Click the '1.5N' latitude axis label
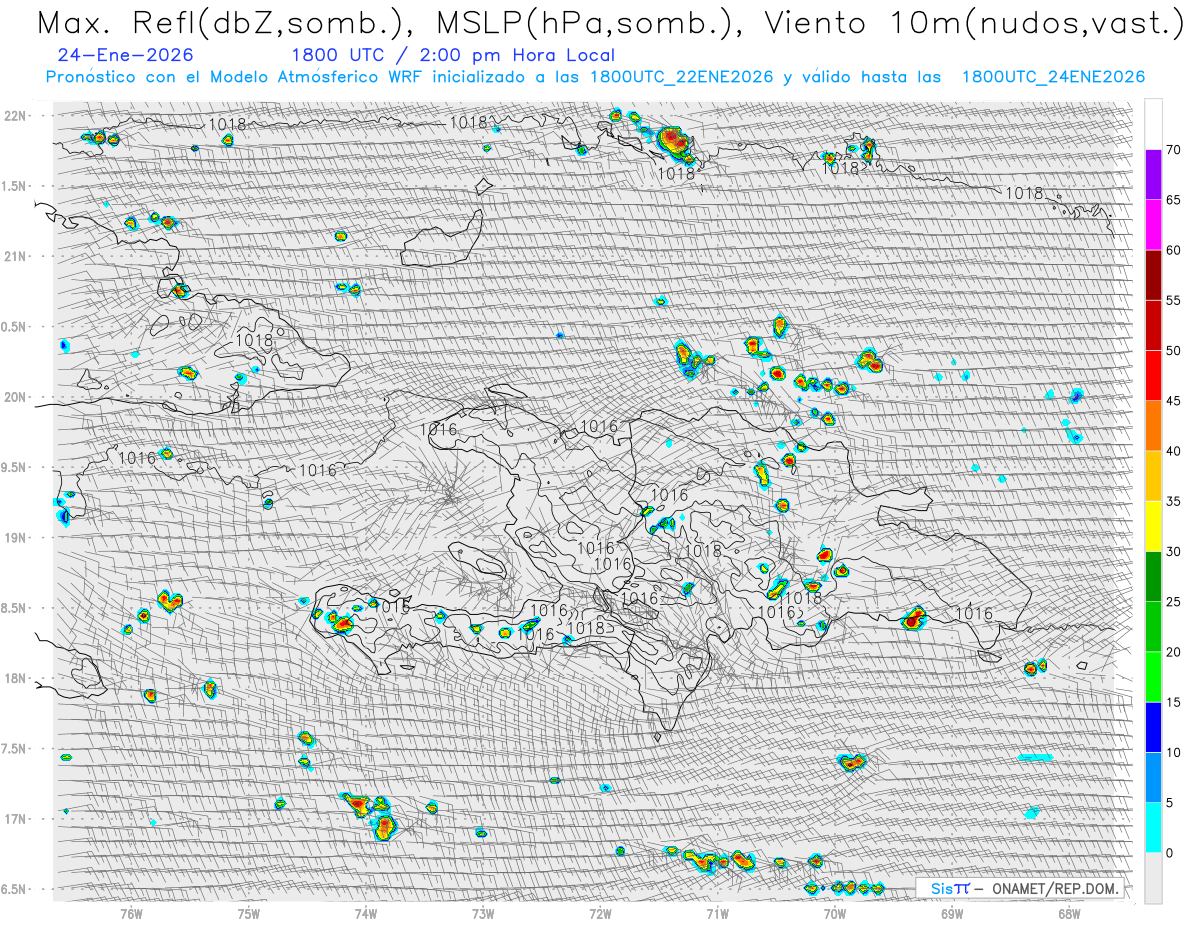Image resolution: width=1200 pixels, height=927 pixels. coord(15,186)
